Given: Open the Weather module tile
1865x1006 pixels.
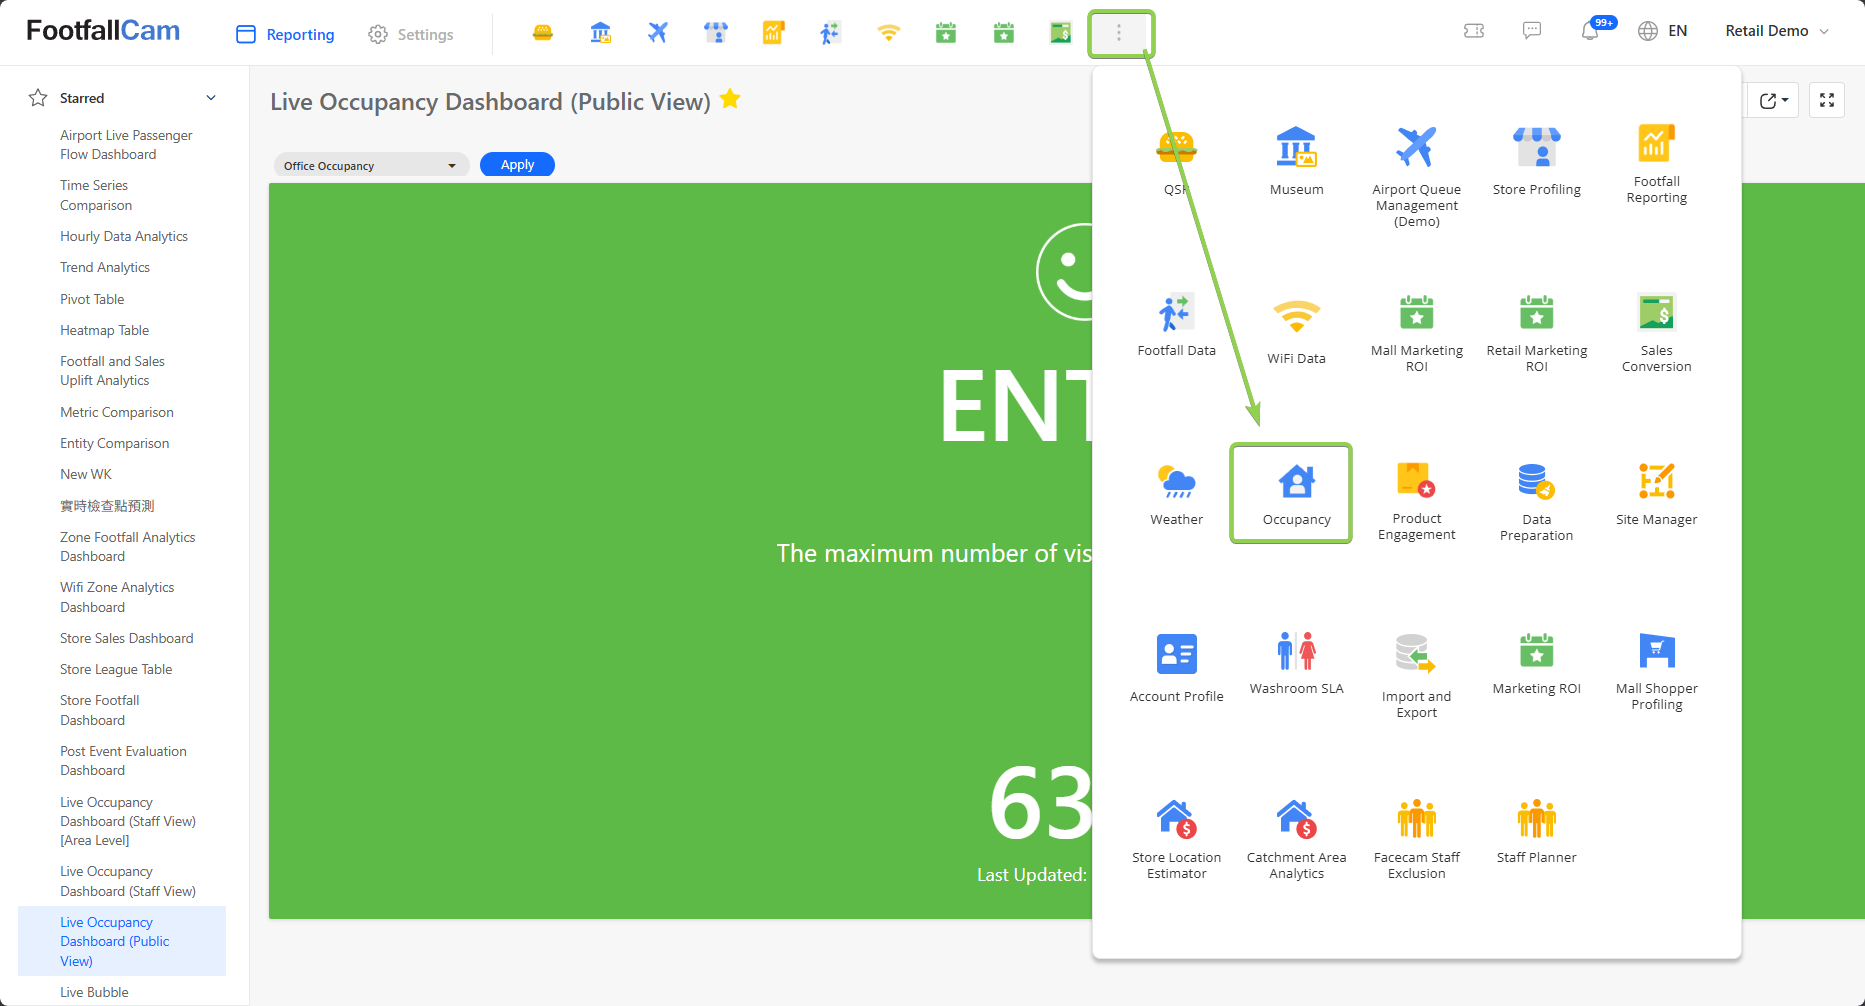Looking at the screenshot, I should tap(1176, 494).
